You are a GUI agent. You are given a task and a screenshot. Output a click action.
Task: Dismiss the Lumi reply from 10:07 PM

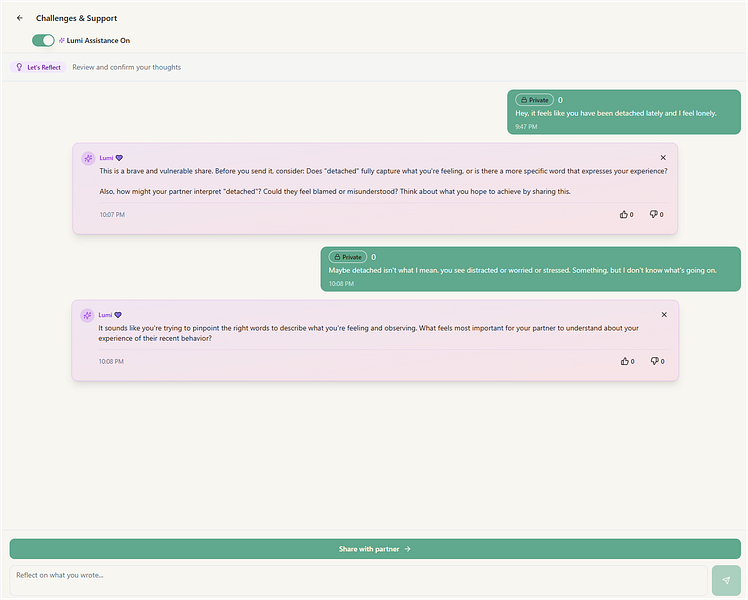pyautogui.click(x=663, y=157)
